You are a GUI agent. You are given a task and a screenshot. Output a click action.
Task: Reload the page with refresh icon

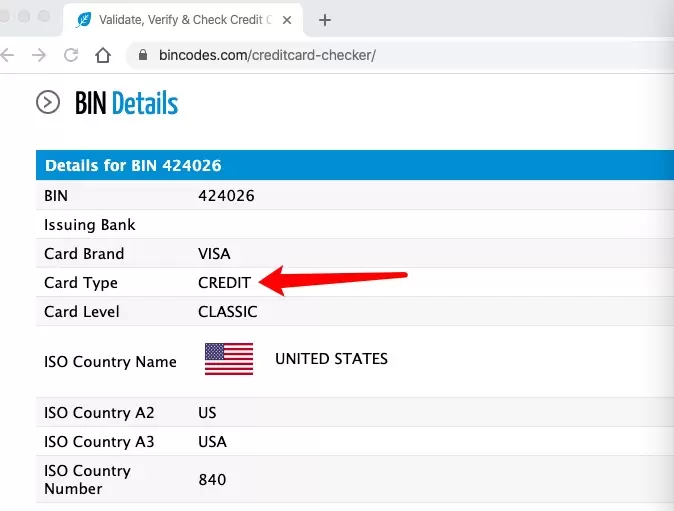point(70,55)
